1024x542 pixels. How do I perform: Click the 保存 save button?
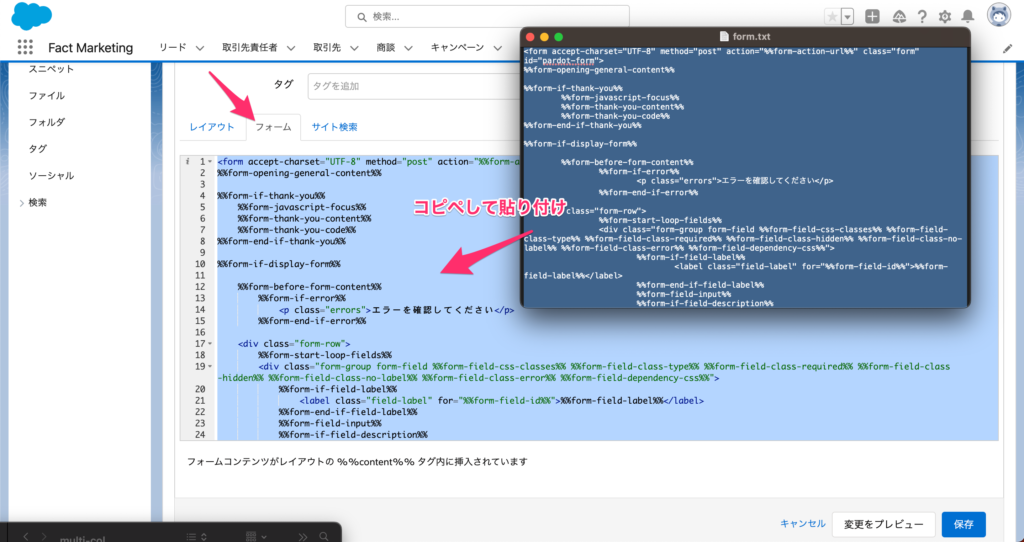tap(963, 524)
